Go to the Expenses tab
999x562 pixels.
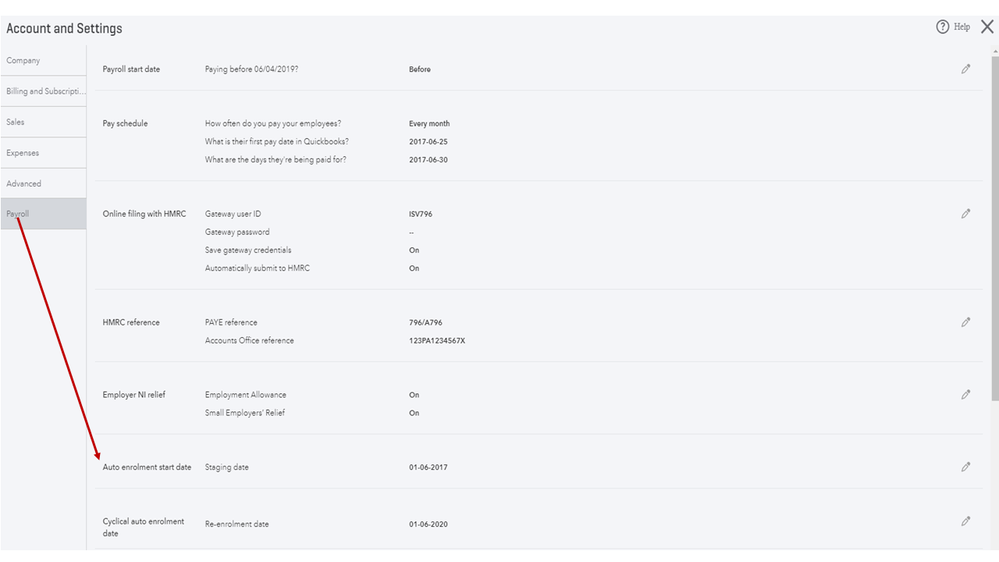[23, 153]
